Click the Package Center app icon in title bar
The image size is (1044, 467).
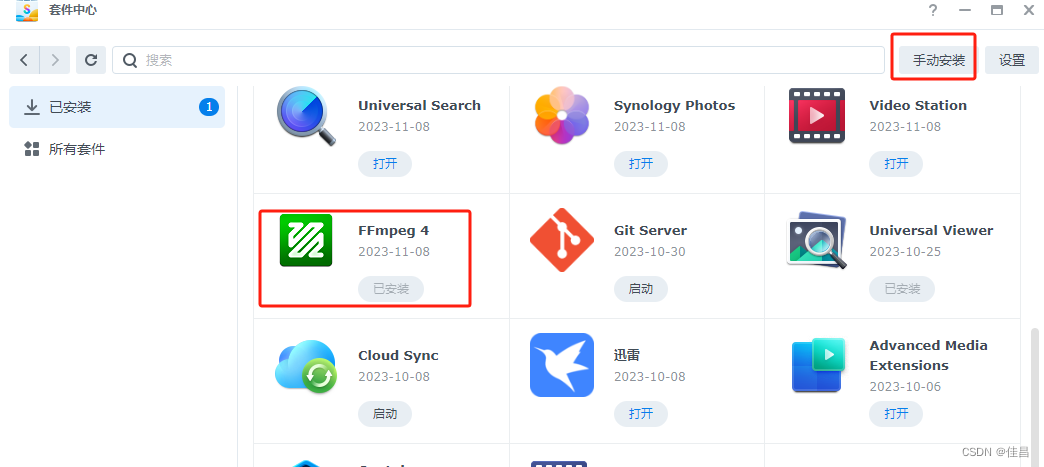[x=27, y=10]
